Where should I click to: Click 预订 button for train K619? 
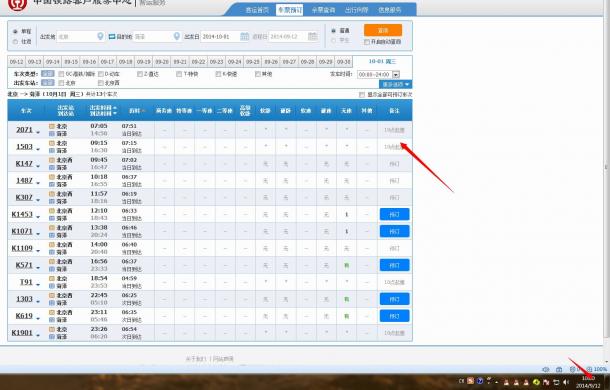[394, 316]
